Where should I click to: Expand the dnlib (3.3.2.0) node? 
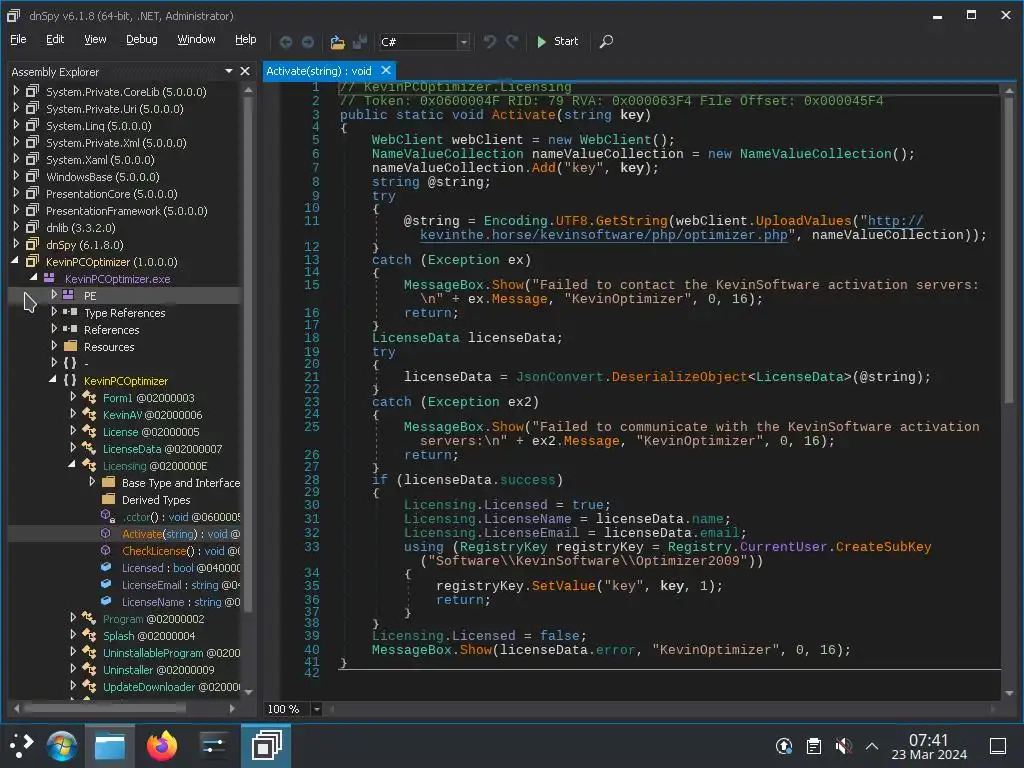pyautogui.click(x=16, y=227)
